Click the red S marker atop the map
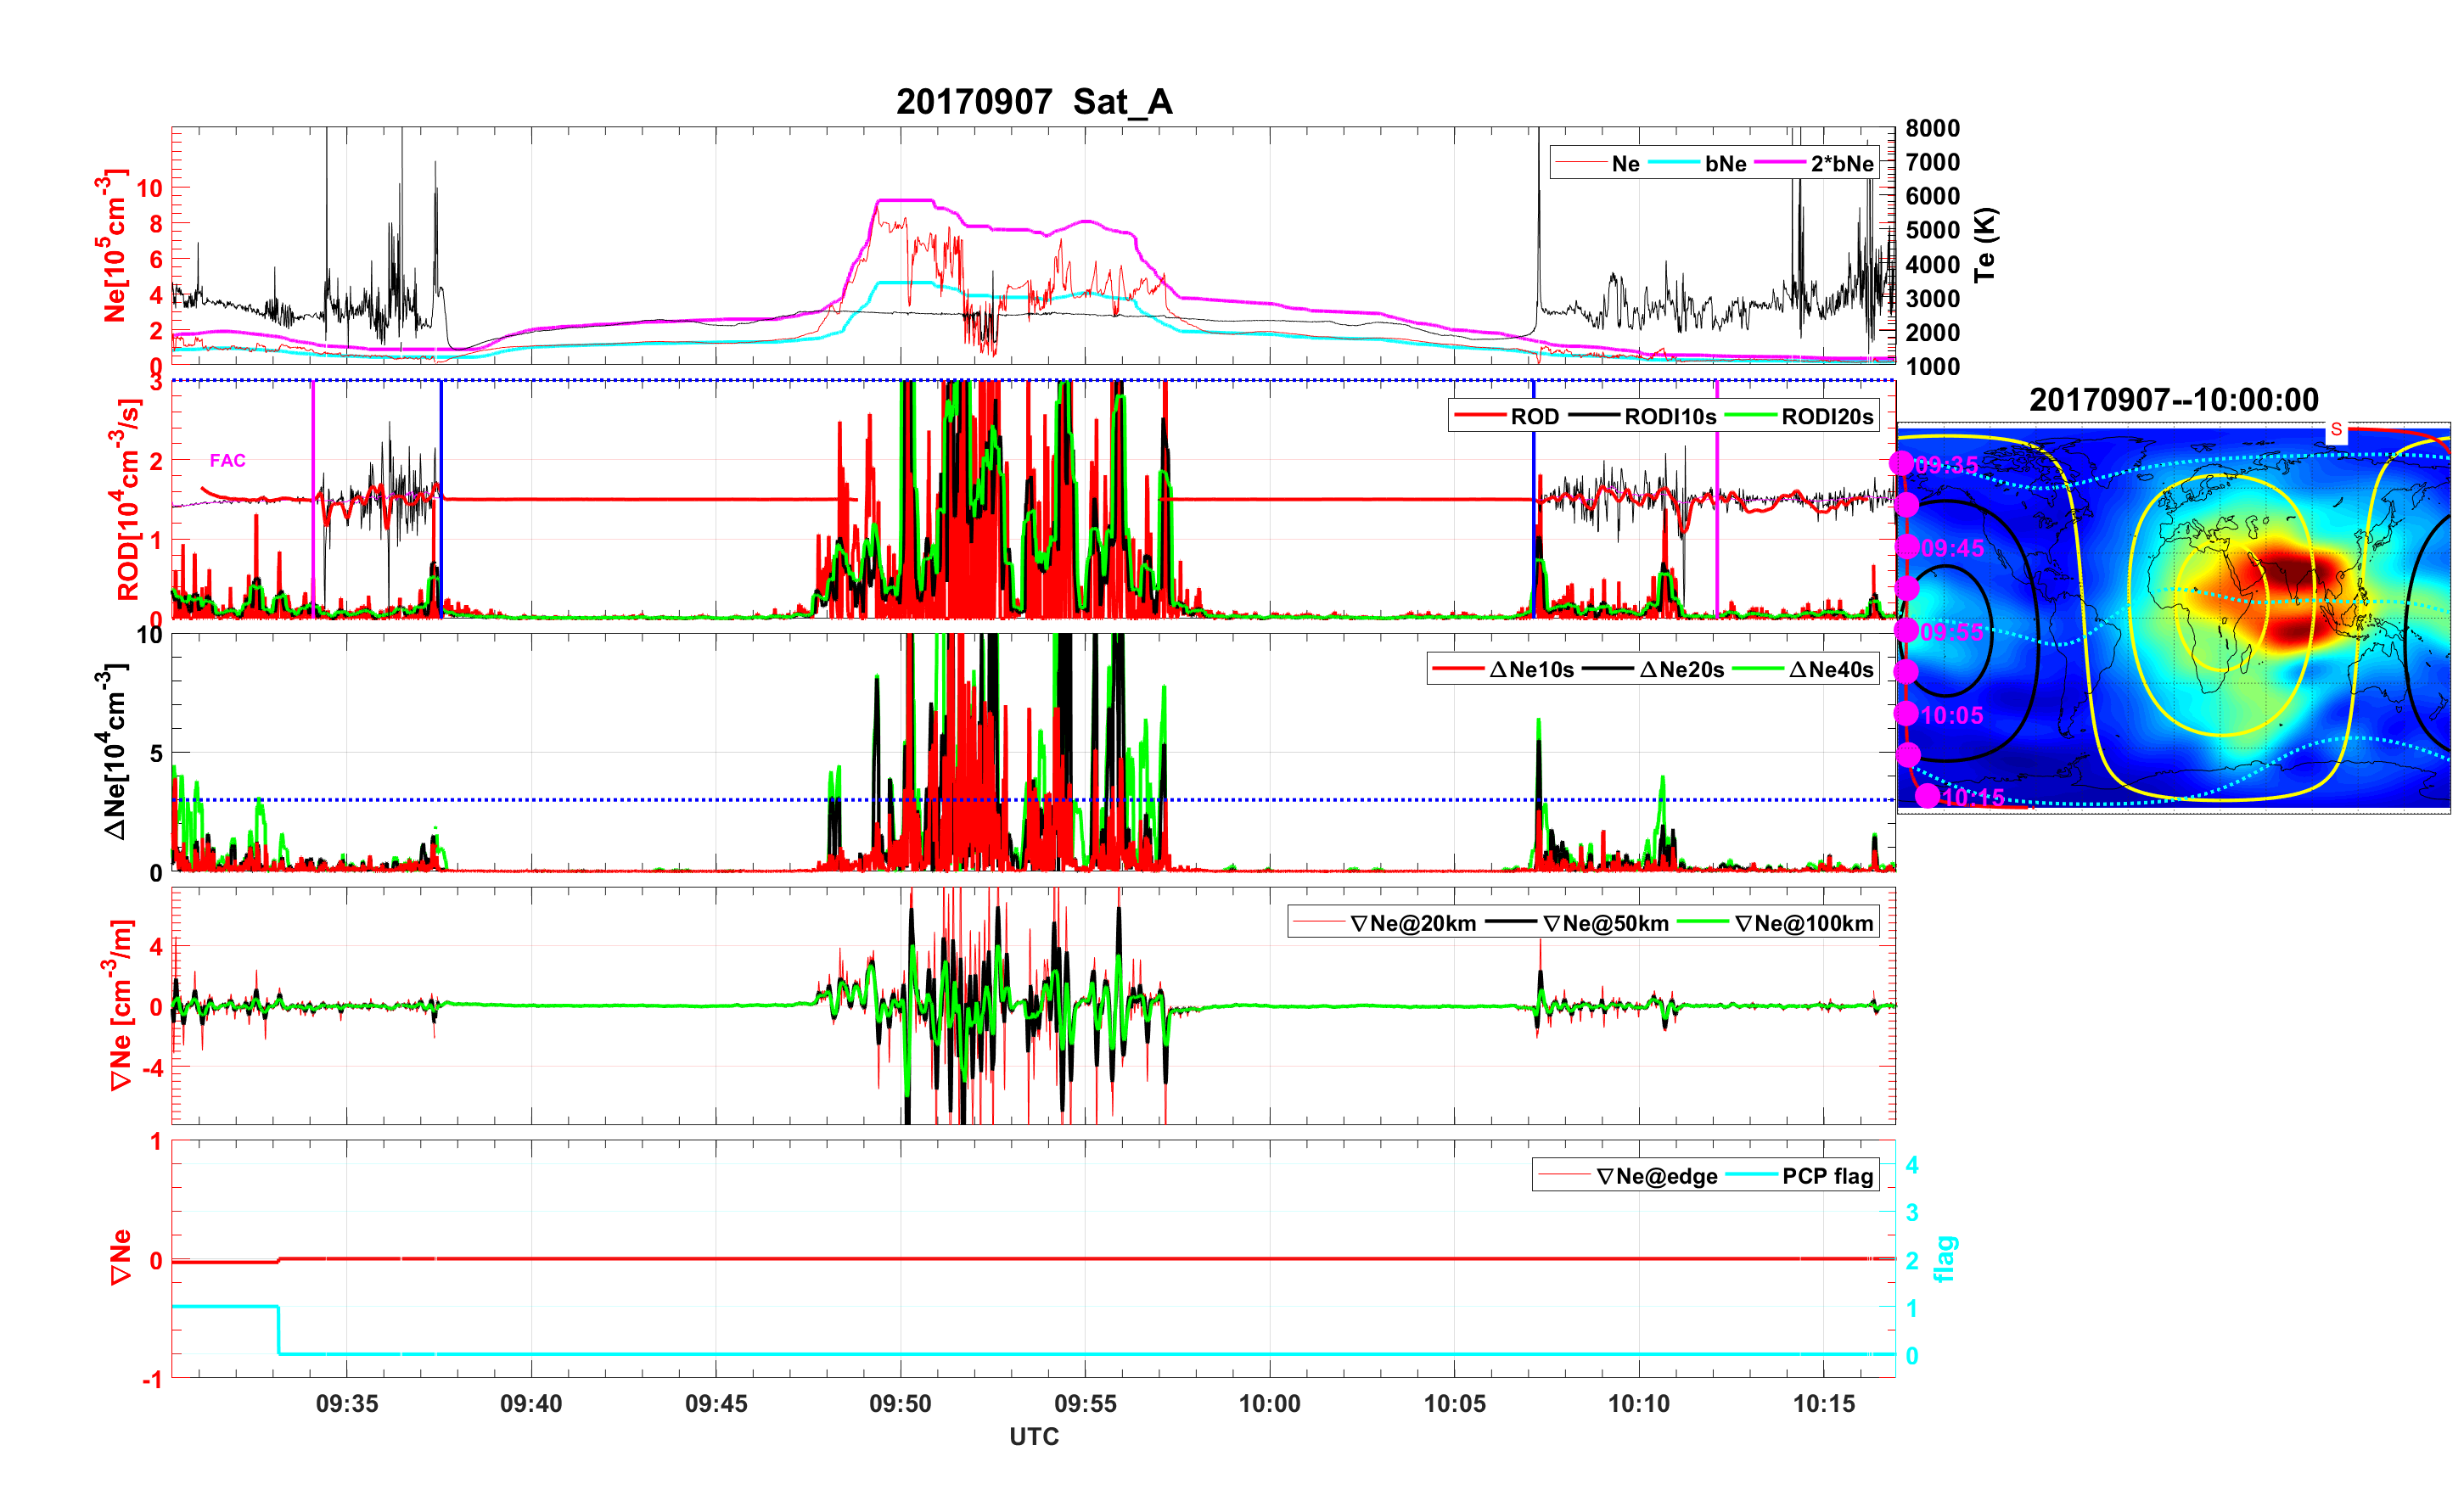The width and height of the screenshot is (2464, 1490). (x=2336, y=430)
